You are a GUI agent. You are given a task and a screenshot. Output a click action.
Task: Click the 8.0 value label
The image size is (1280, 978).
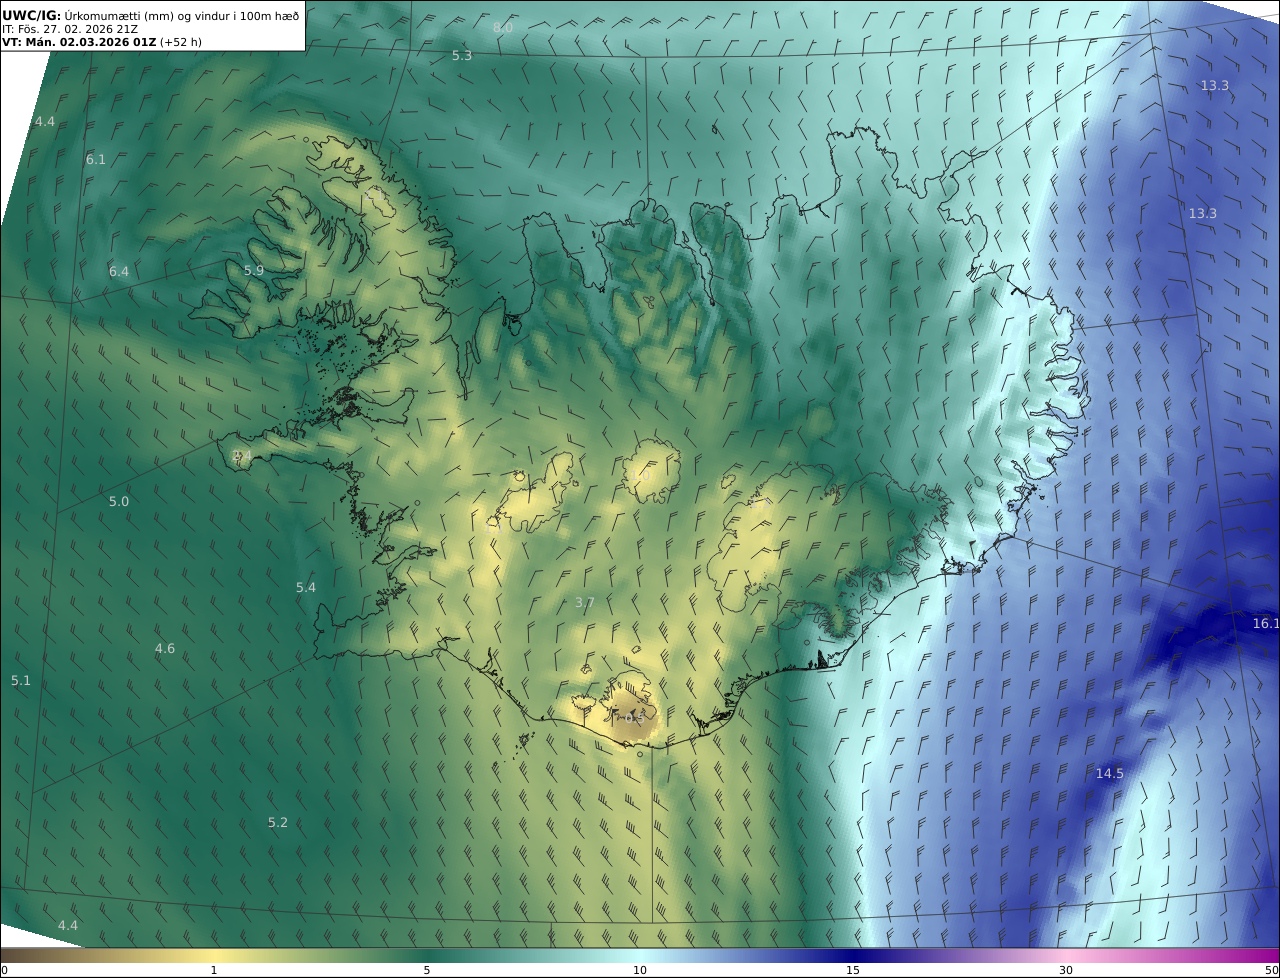[503, 27]
